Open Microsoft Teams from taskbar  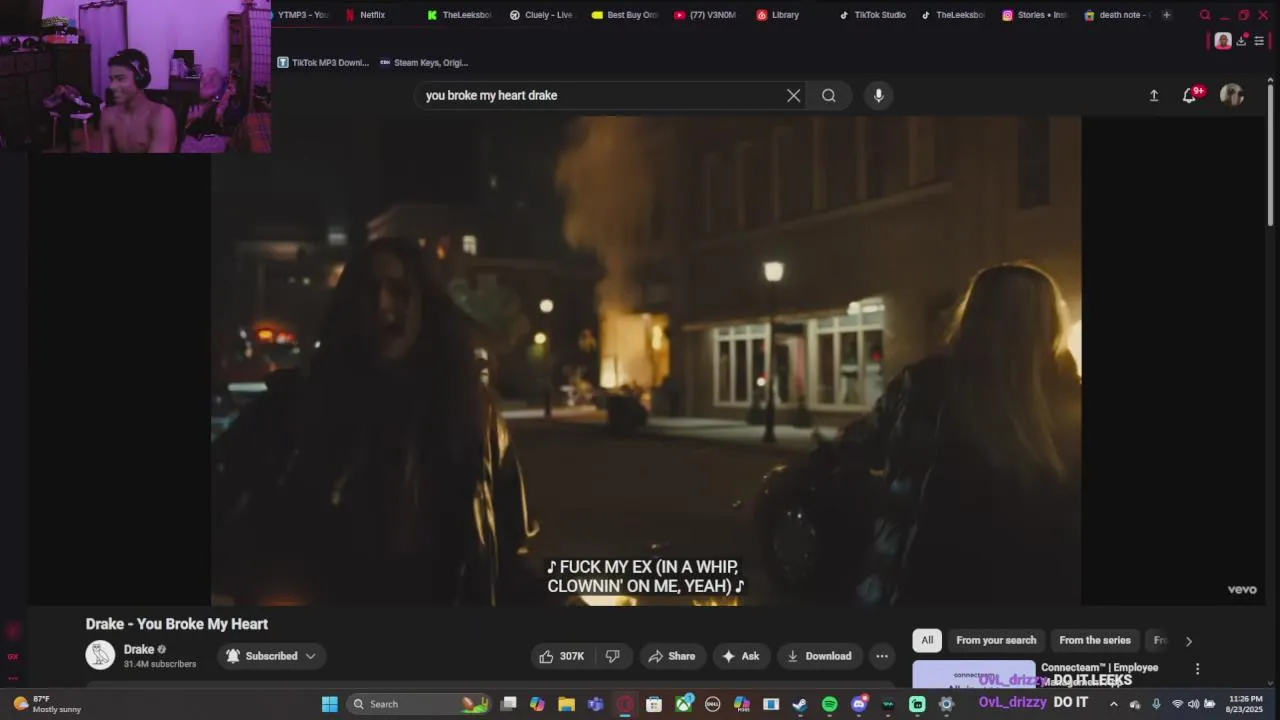[596, 704]
